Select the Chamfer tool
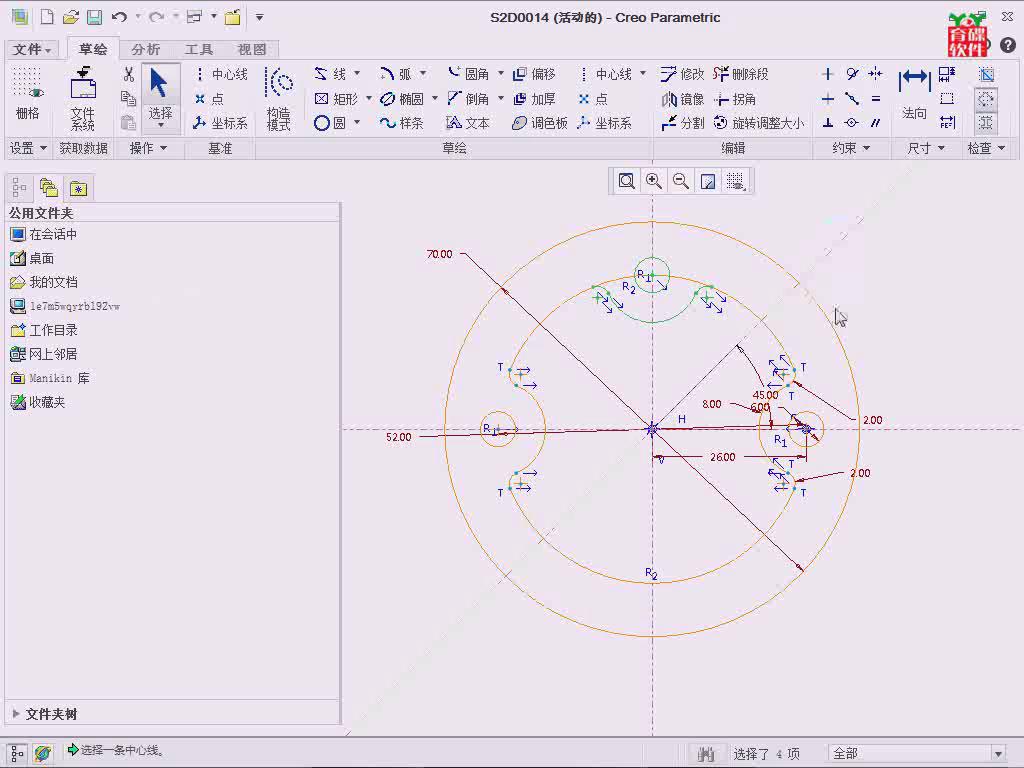The image size is (1024, 768). click(468, 99)
